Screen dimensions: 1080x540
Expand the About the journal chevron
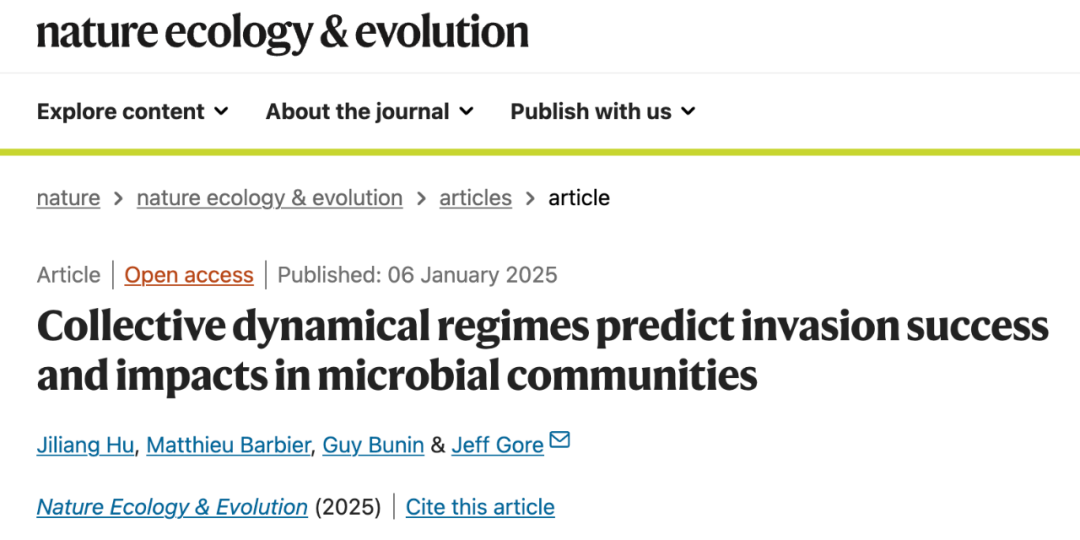466,111
